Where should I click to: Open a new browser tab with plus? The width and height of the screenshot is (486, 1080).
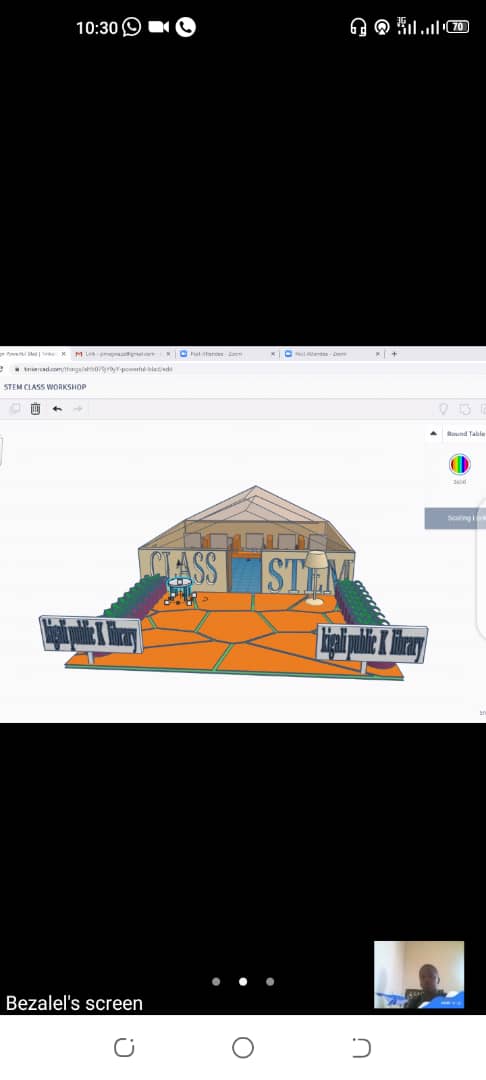394,354
